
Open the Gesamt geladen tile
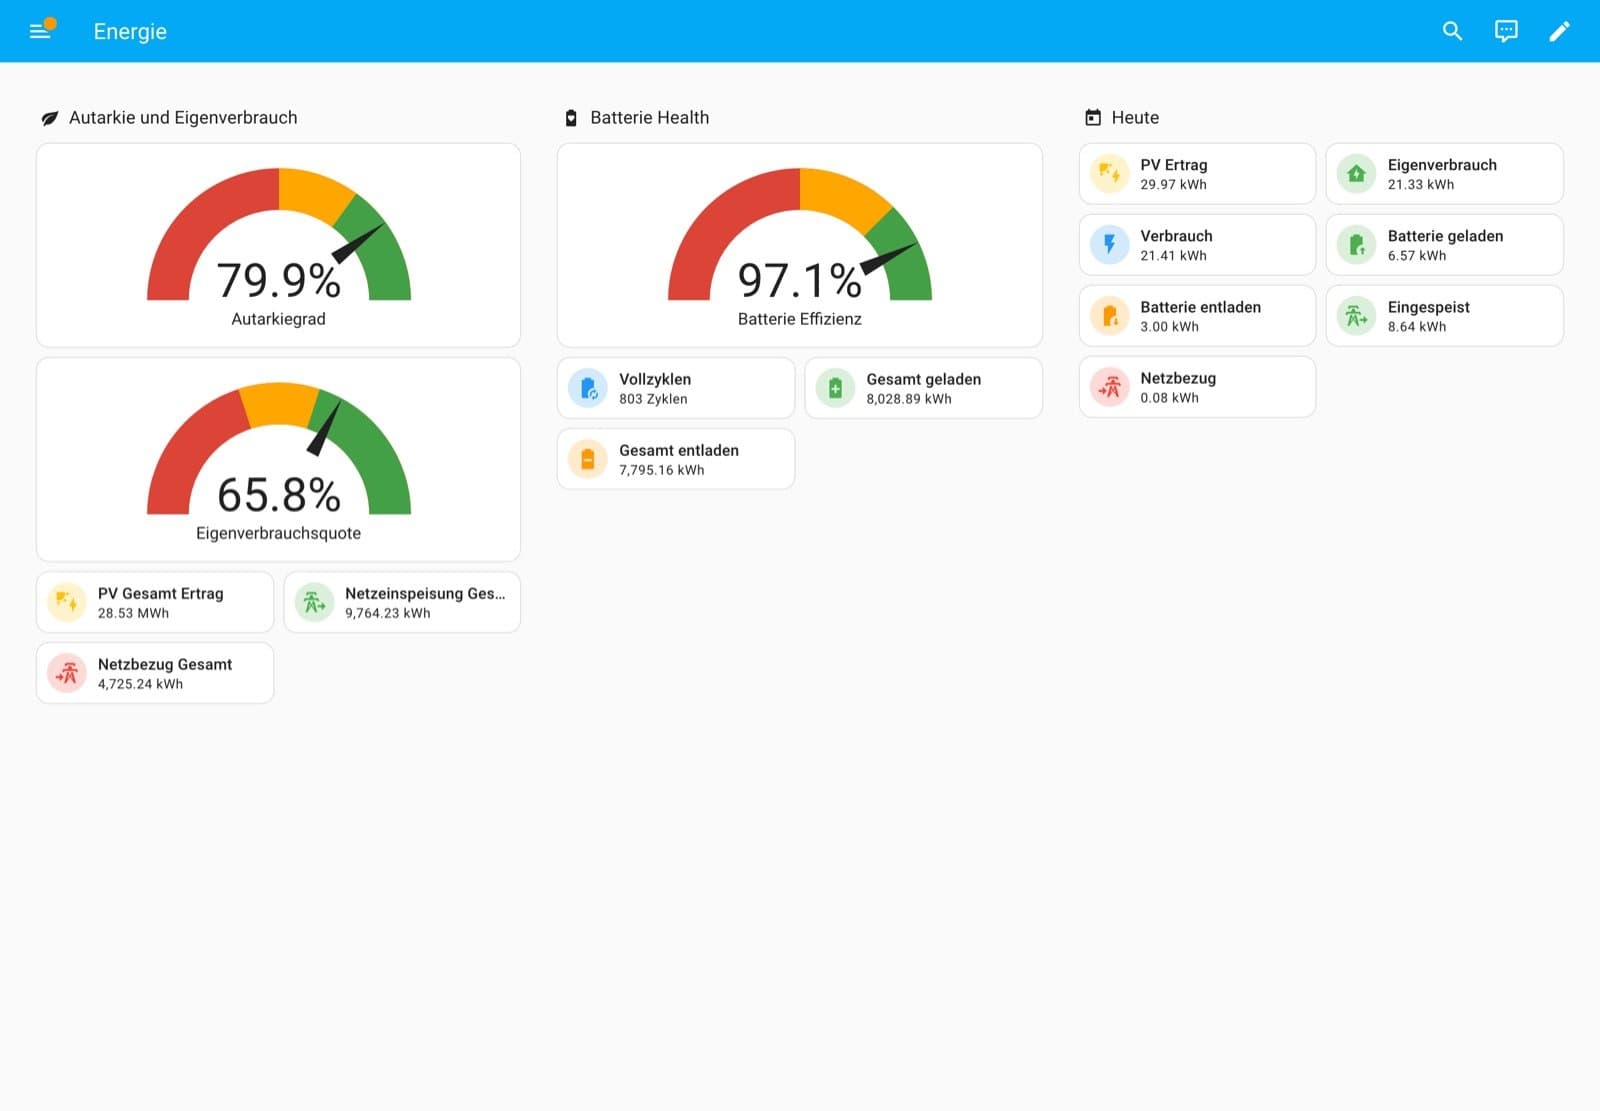(923, 388)
